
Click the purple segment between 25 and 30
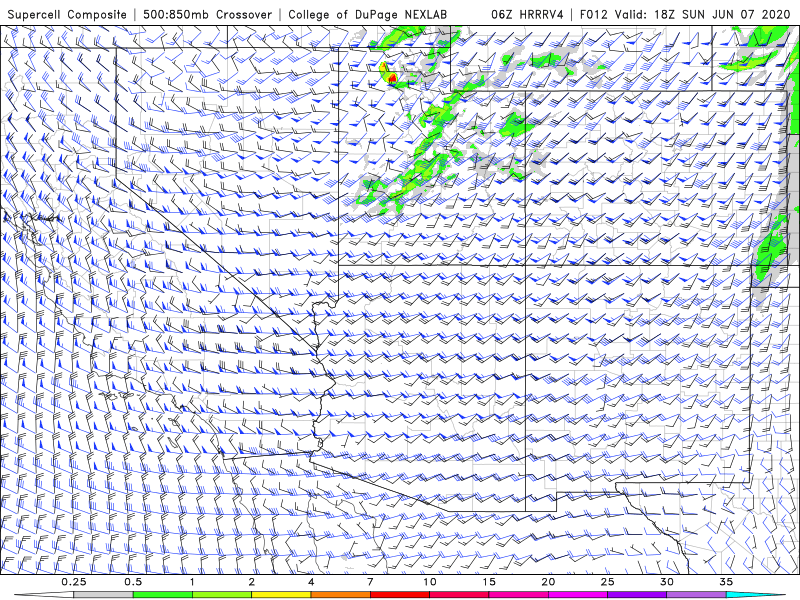[637, 595]
